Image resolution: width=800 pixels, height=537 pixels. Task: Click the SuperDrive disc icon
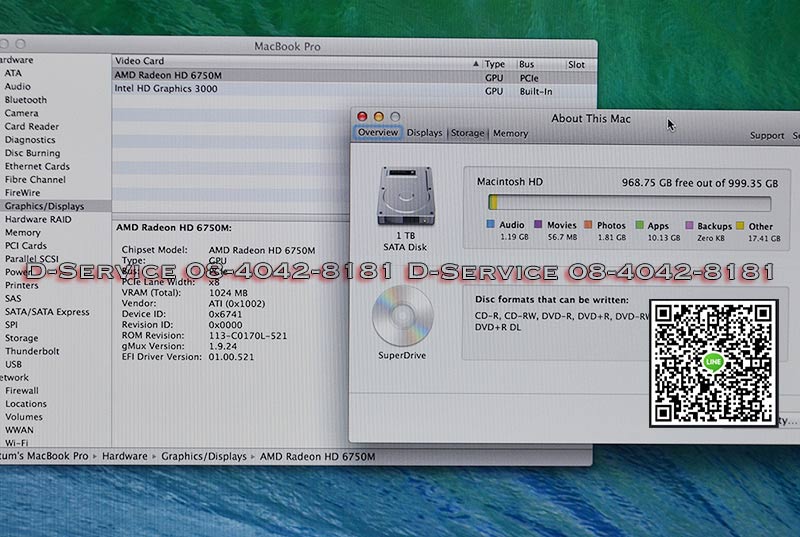point(403,316)
